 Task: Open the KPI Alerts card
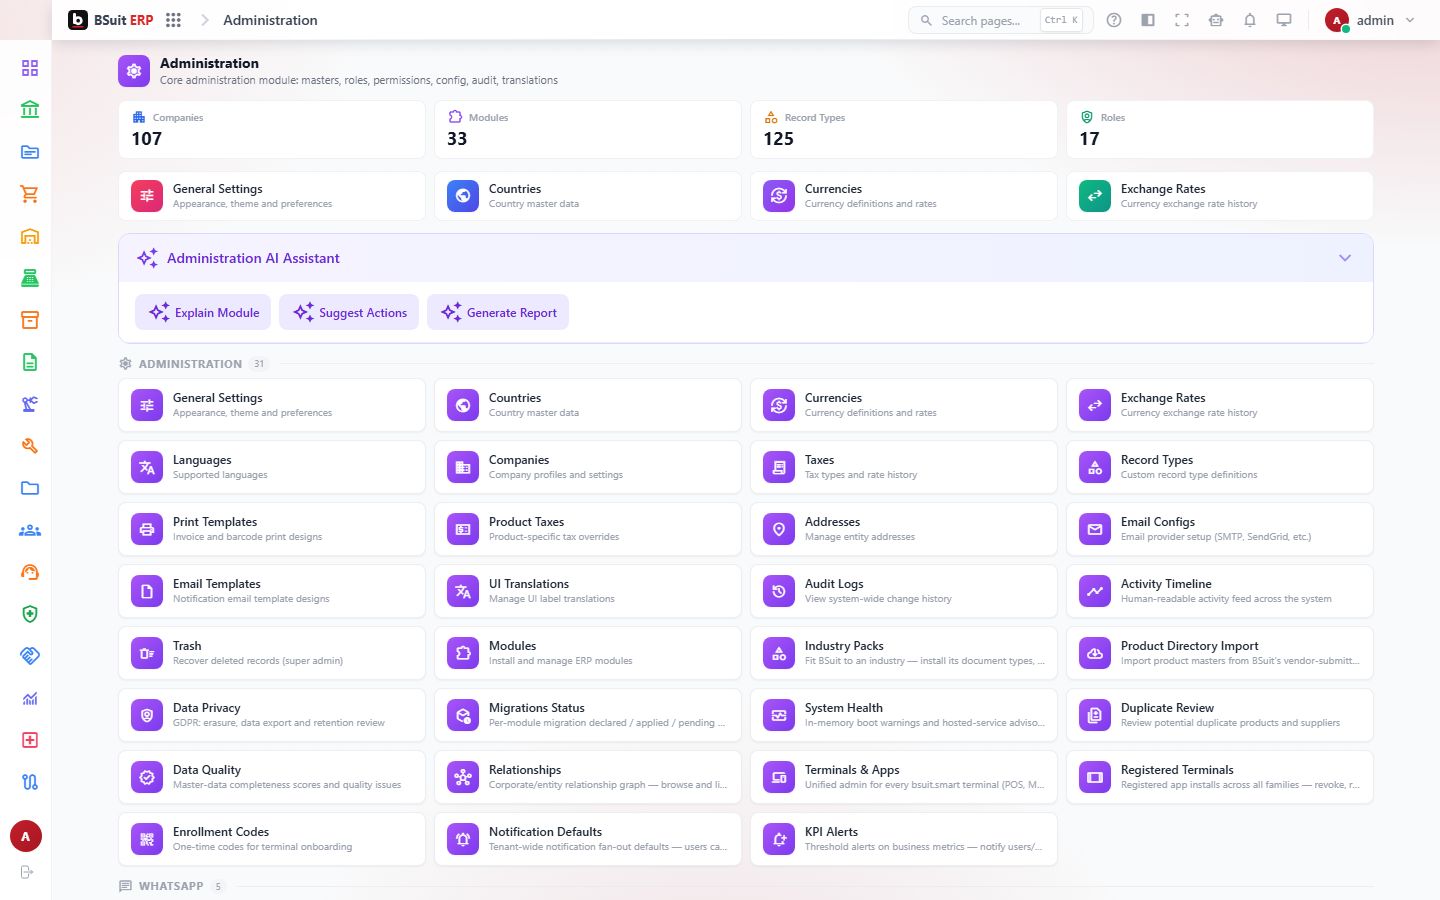(x=904, y=839)
